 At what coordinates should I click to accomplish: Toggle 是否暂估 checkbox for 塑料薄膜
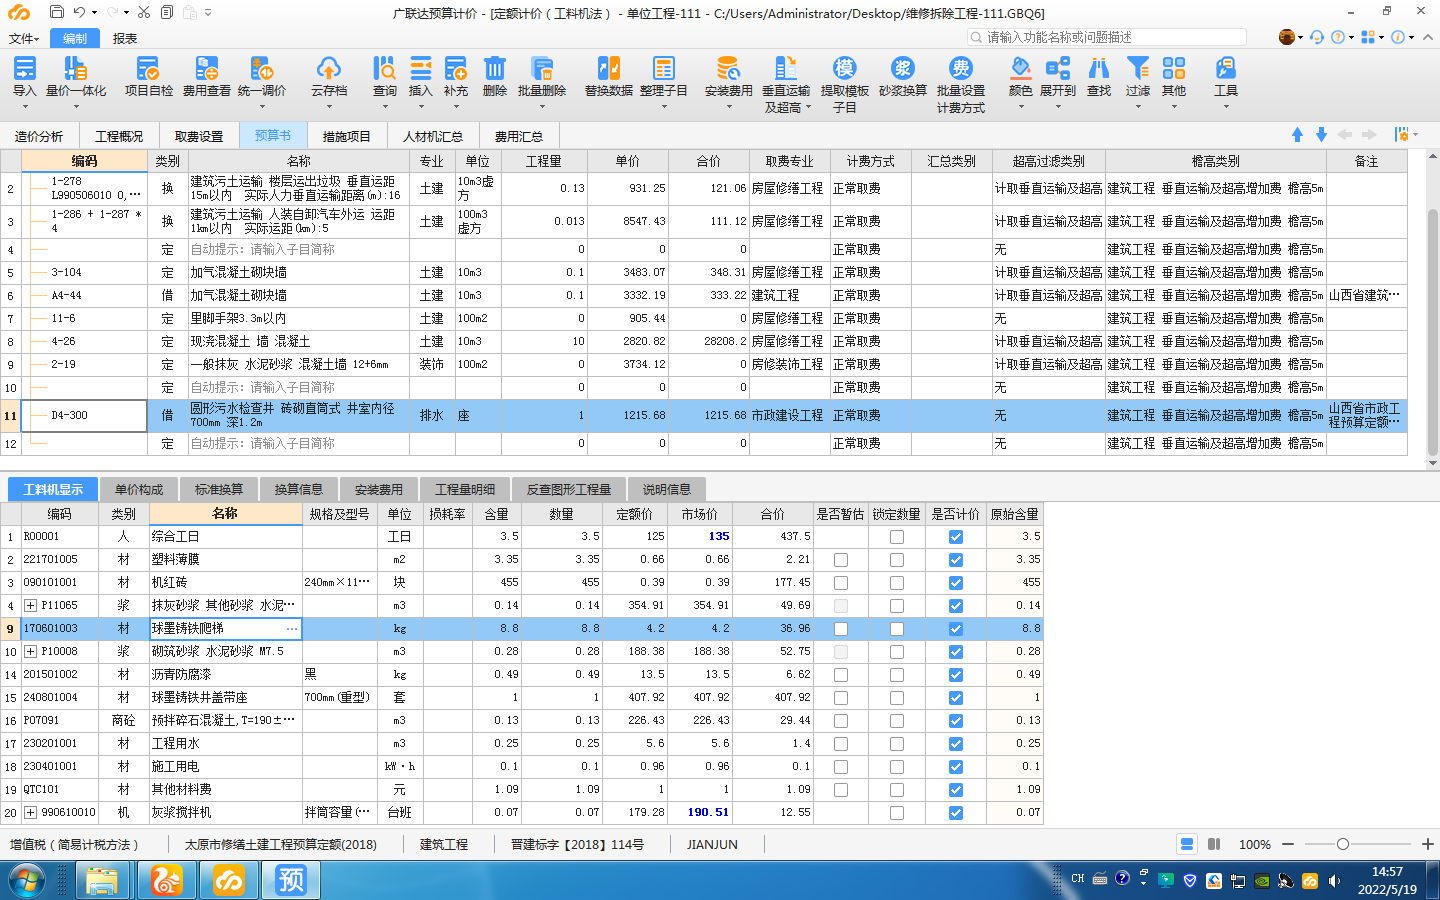[x=841, y=560]
